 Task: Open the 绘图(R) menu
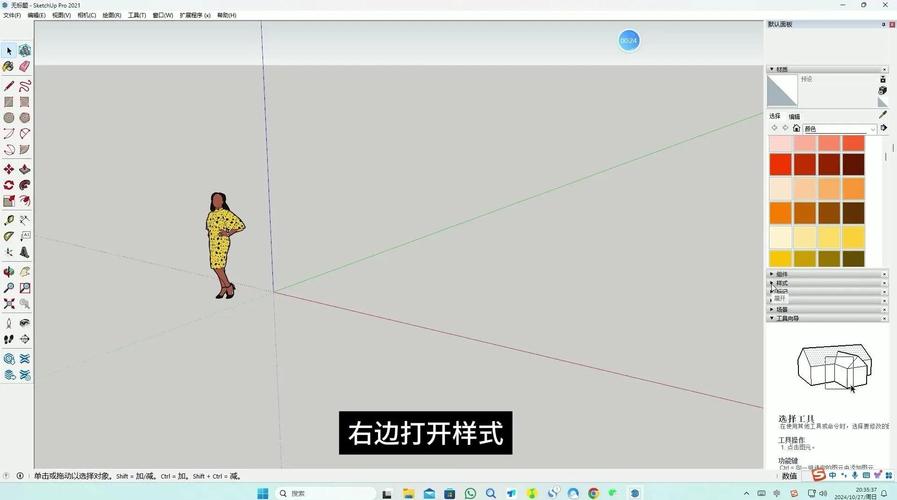(112, 15)
